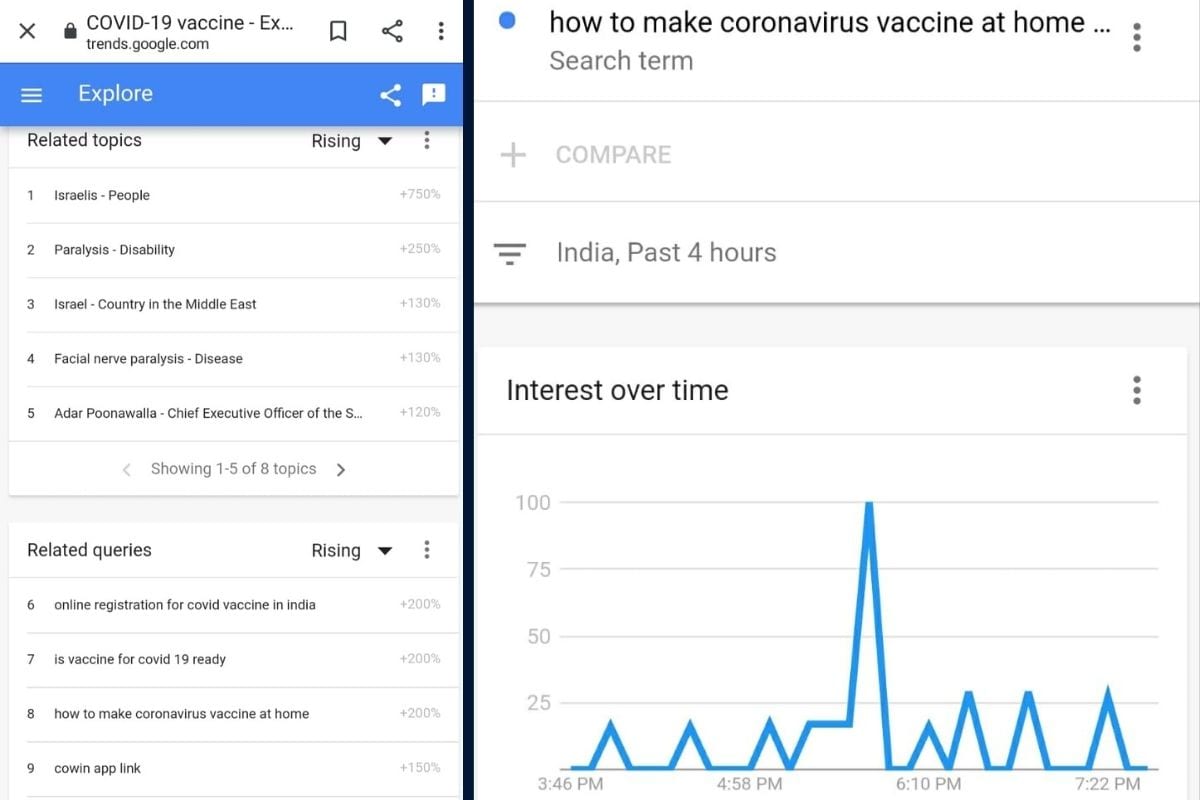Send feedback using the blue bar icon
The image size is (1200, 800).
pyautogui.click(x=434, y=94)
